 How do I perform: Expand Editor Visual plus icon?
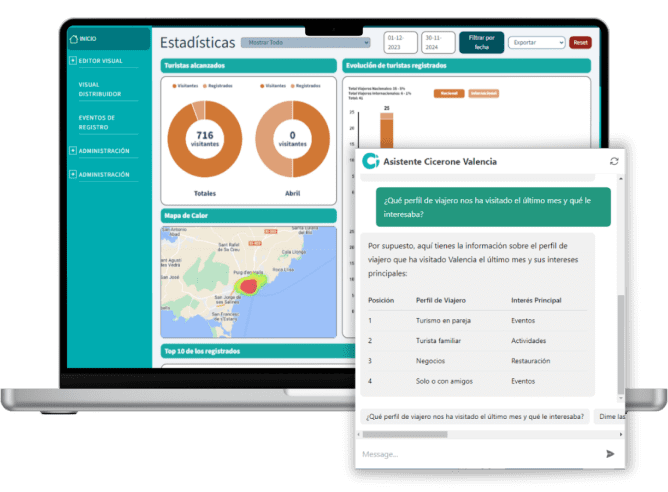73,61
